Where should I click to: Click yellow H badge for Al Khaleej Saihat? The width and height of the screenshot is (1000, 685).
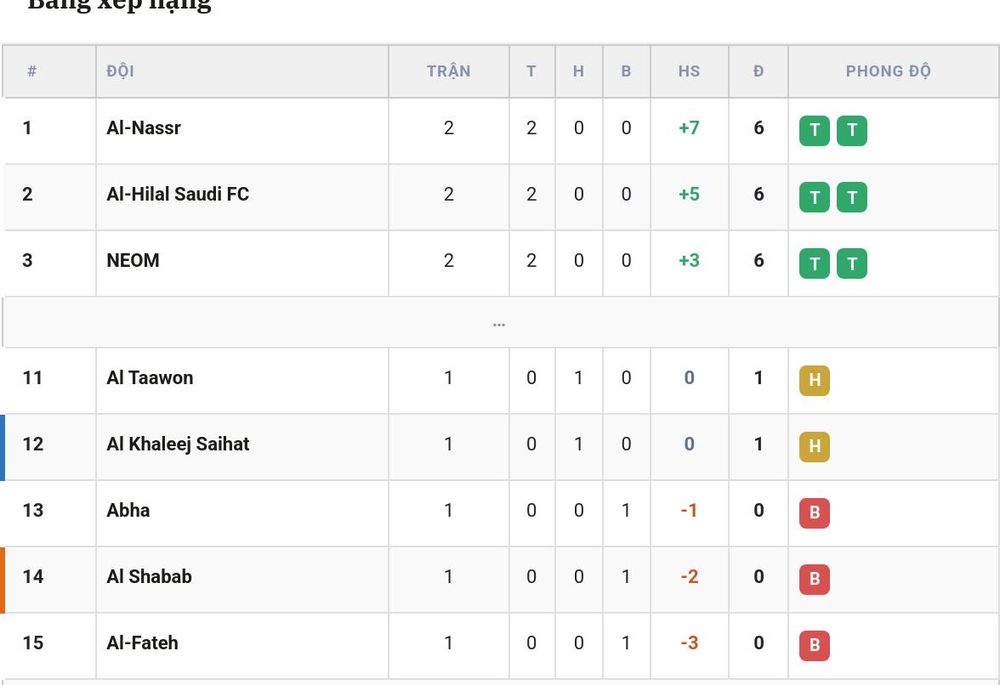click(814, 447)
